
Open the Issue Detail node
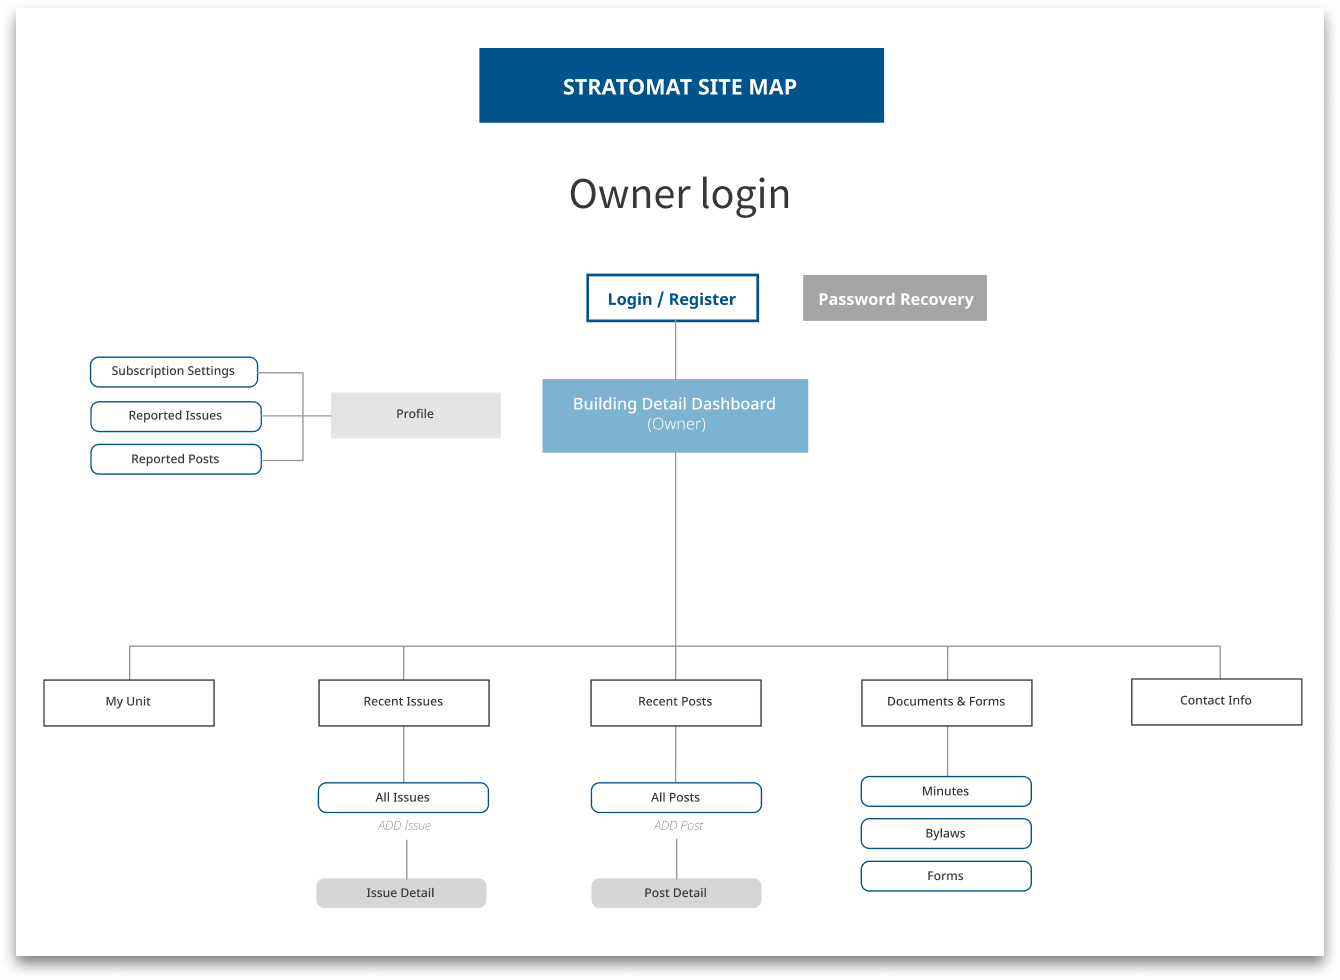pos(401,893)
